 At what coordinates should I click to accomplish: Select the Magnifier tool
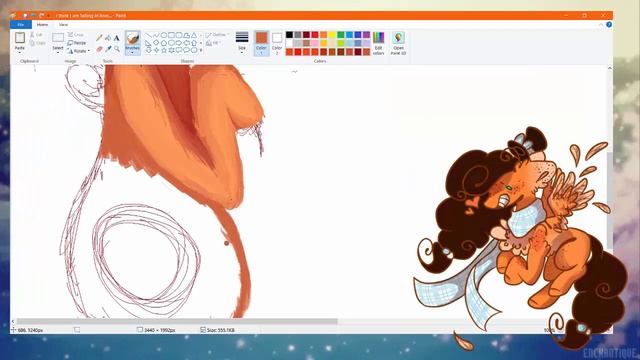117,49
